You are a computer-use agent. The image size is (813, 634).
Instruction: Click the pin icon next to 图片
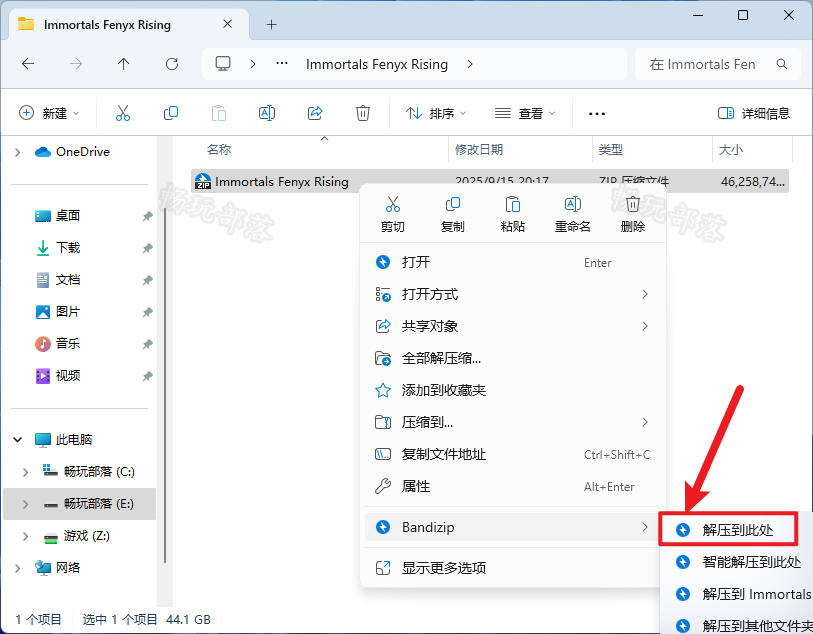coord(148,312)
